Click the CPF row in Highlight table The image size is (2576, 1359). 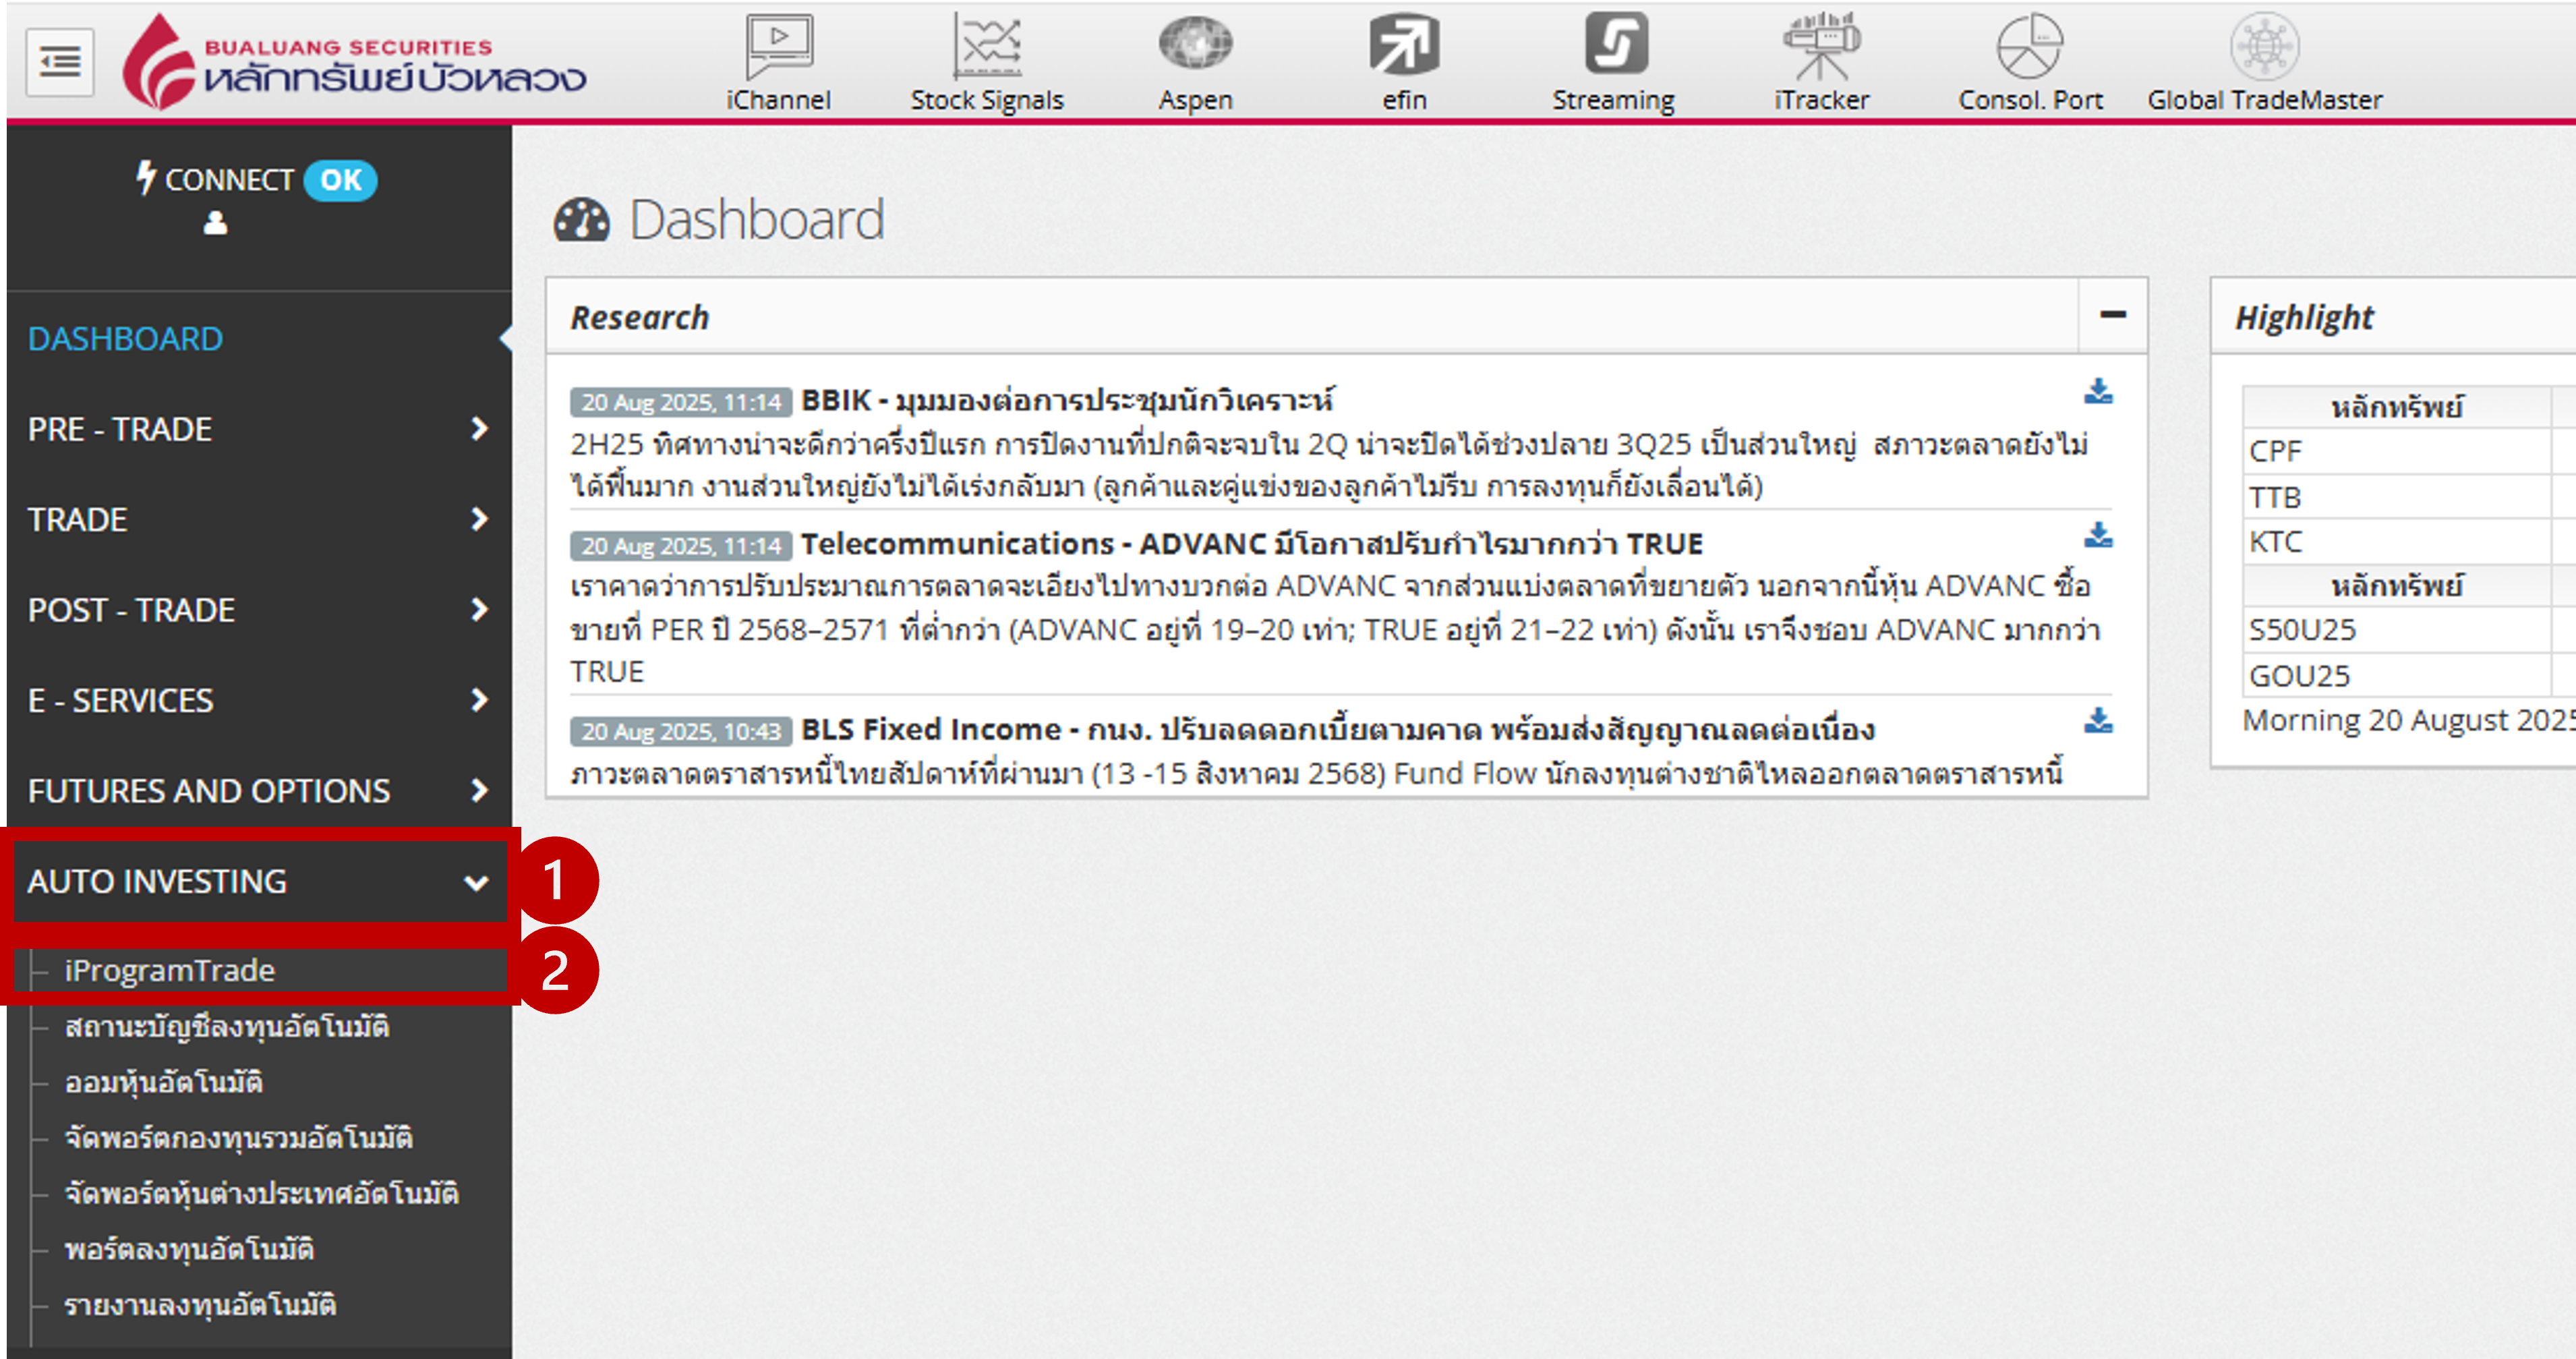pyautogui.click(x=2275, y=451)
